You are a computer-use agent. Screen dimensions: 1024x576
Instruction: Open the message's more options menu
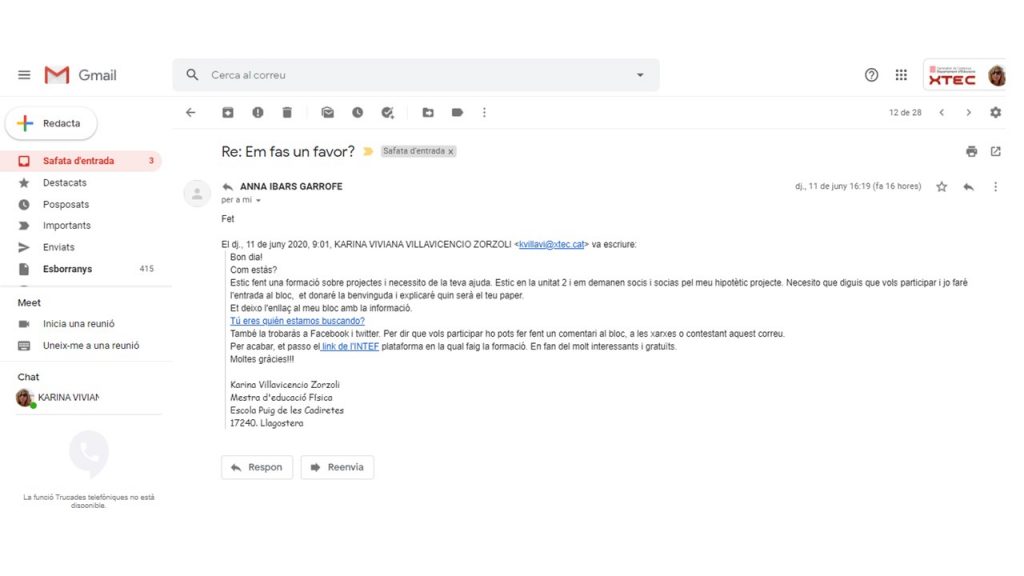pyautogui.click(x=995, y=186)
